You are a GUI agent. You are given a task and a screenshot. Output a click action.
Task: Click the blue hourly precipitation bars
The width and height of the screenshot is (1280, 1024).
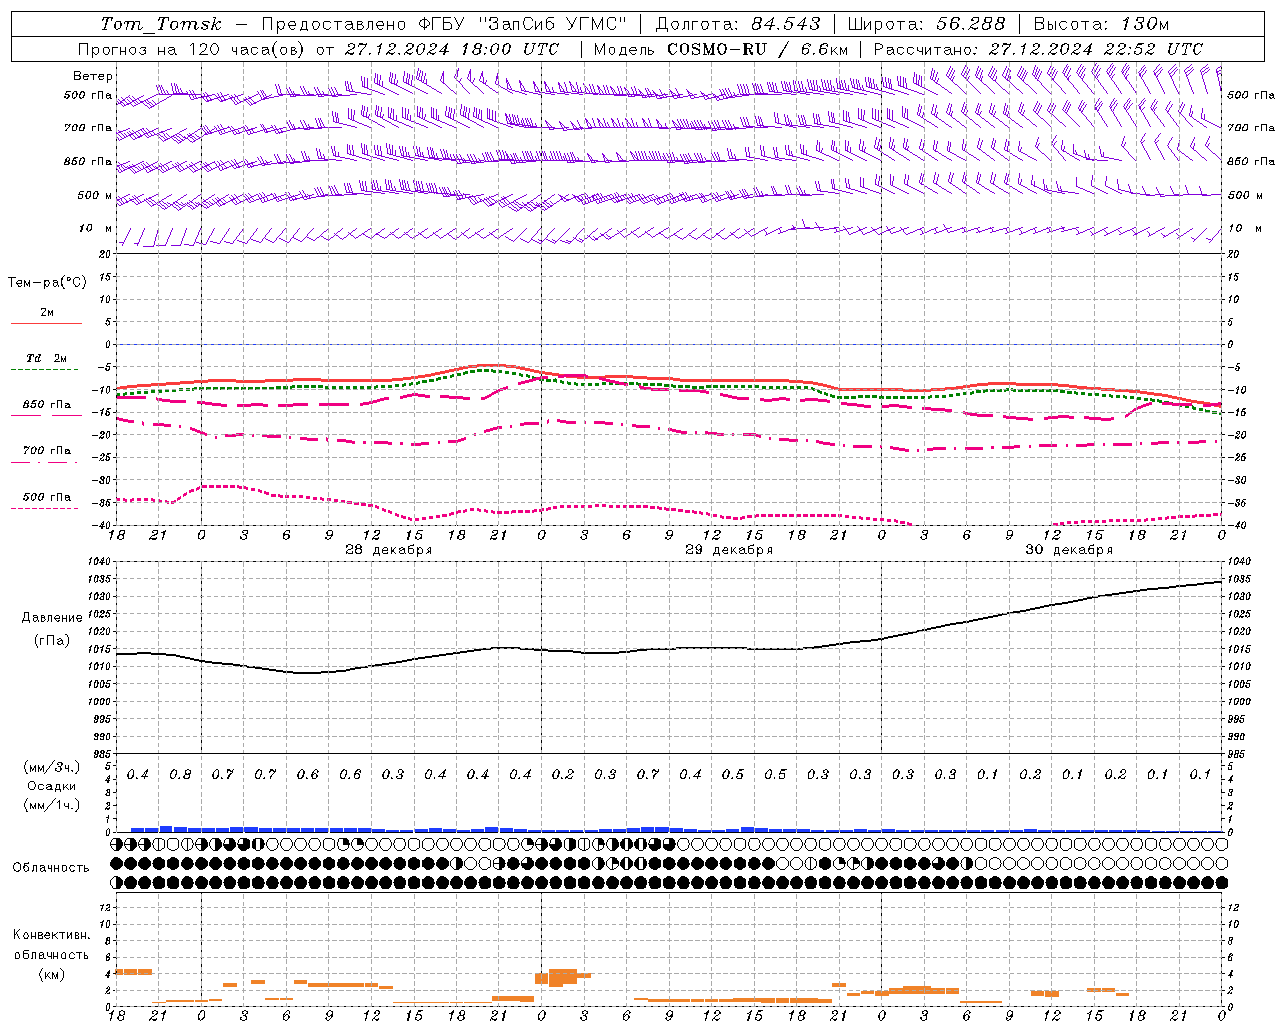pyautogui.click(x=640, y=829)
